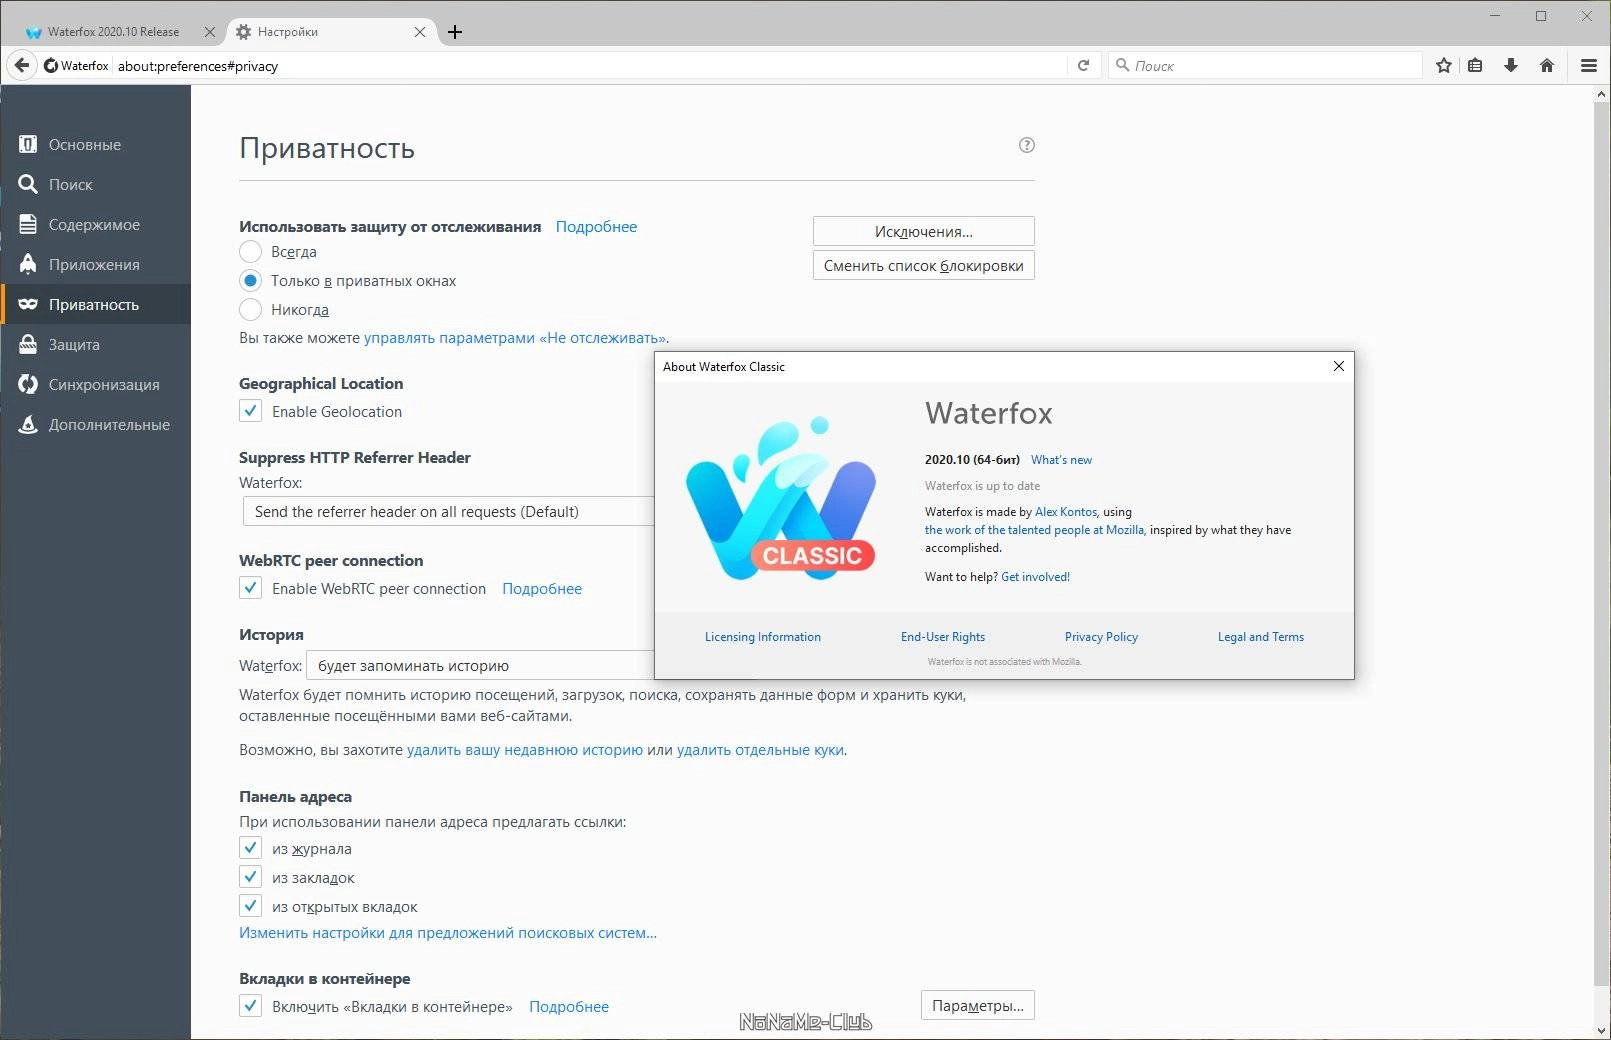
Task: Open Синхронизация settings section
Action: coord(95,384)
